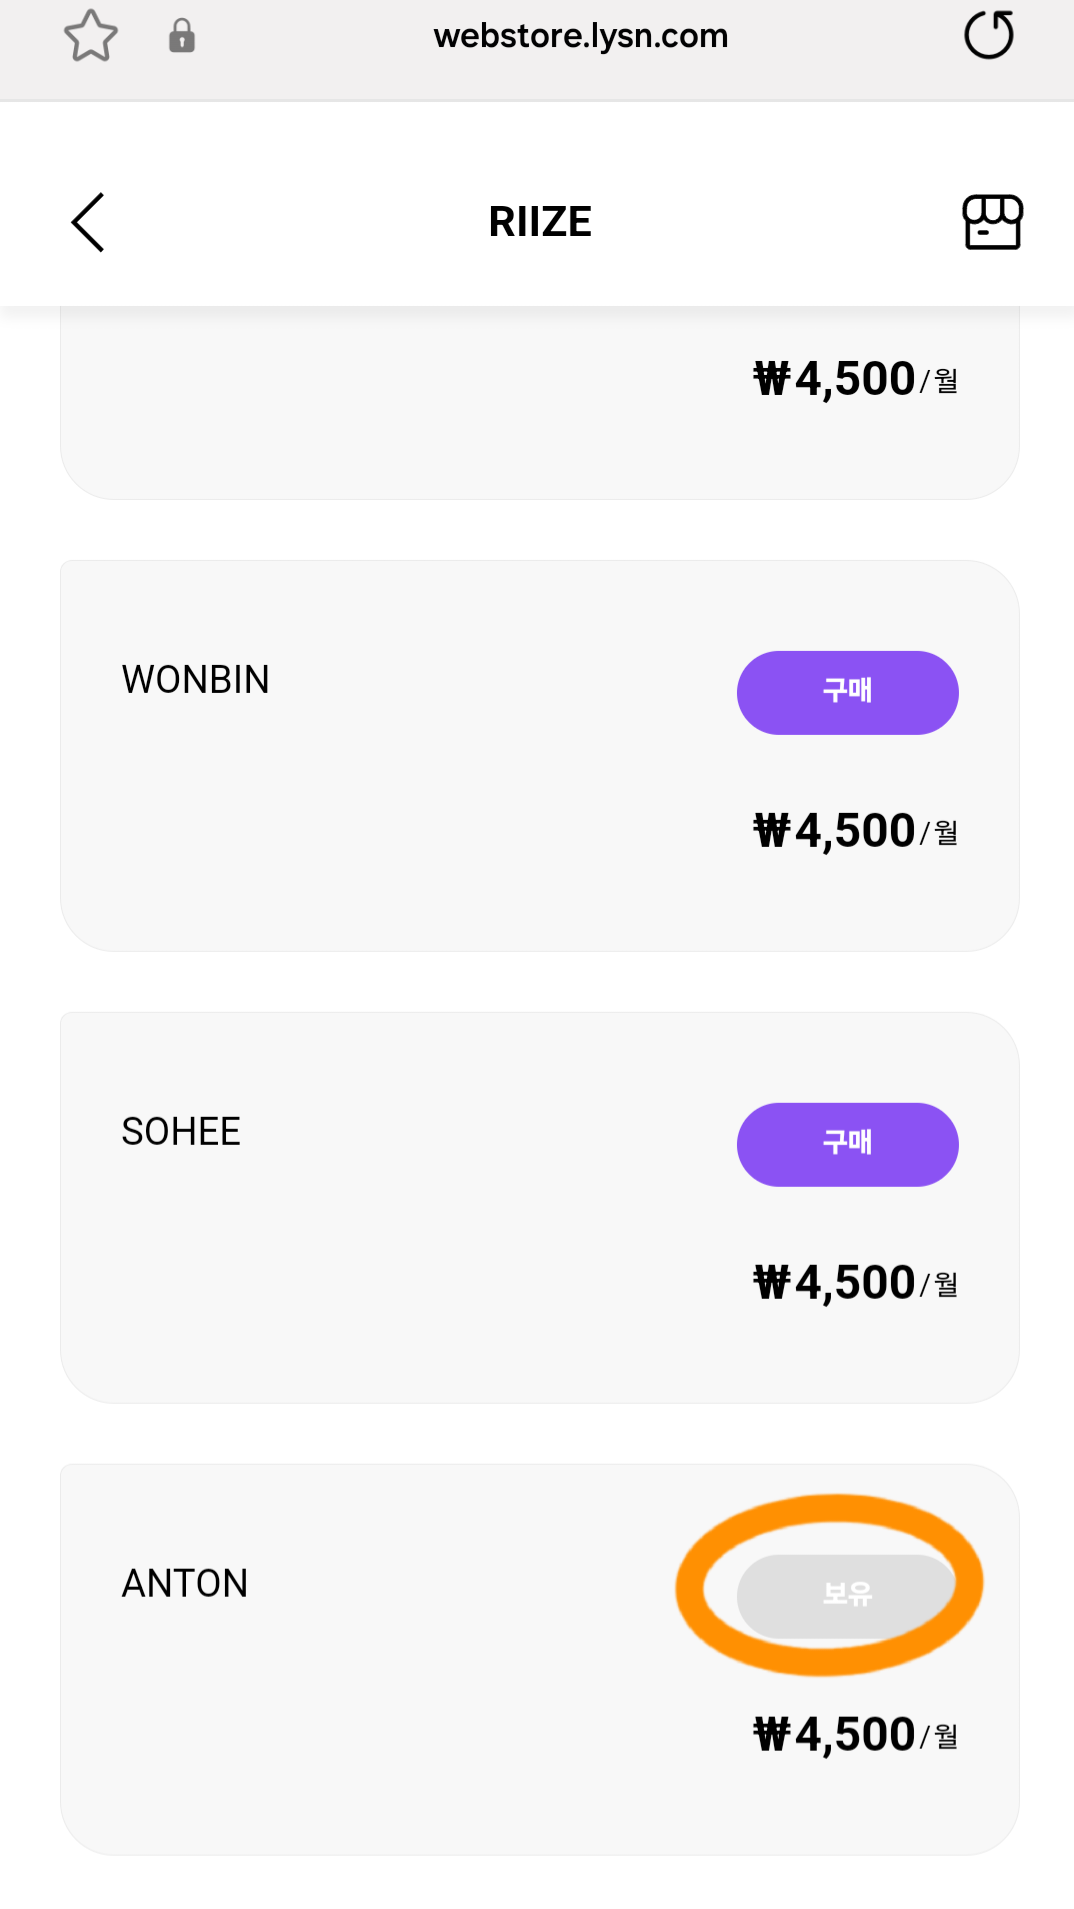Click WONBIN's ₩4,500 monthly price
Viewport: 1074px width, 1909px height.
coord(855,831)
